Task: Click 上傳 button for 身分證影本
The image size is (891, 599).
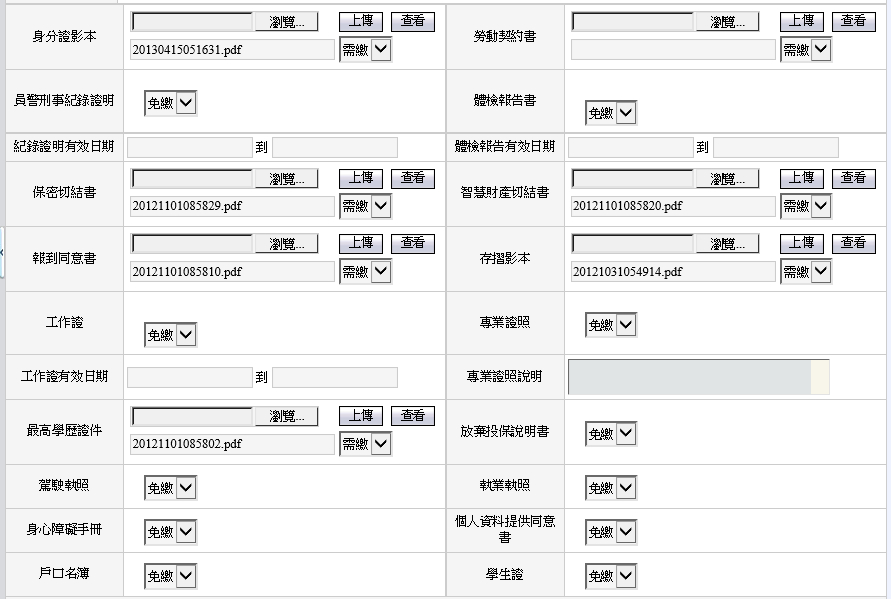Action: tap(361, 22)
